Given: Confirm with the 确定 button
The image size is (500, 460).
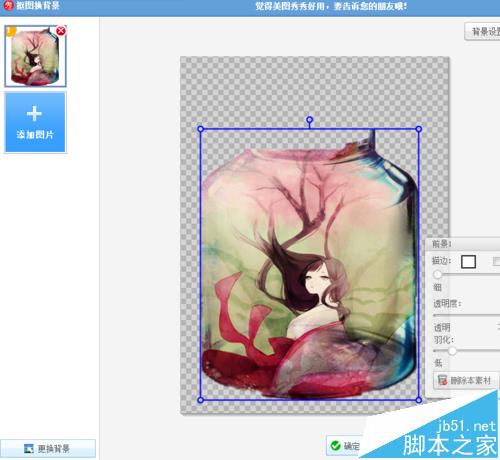Looking at the screenshot, I should [345, 446].
